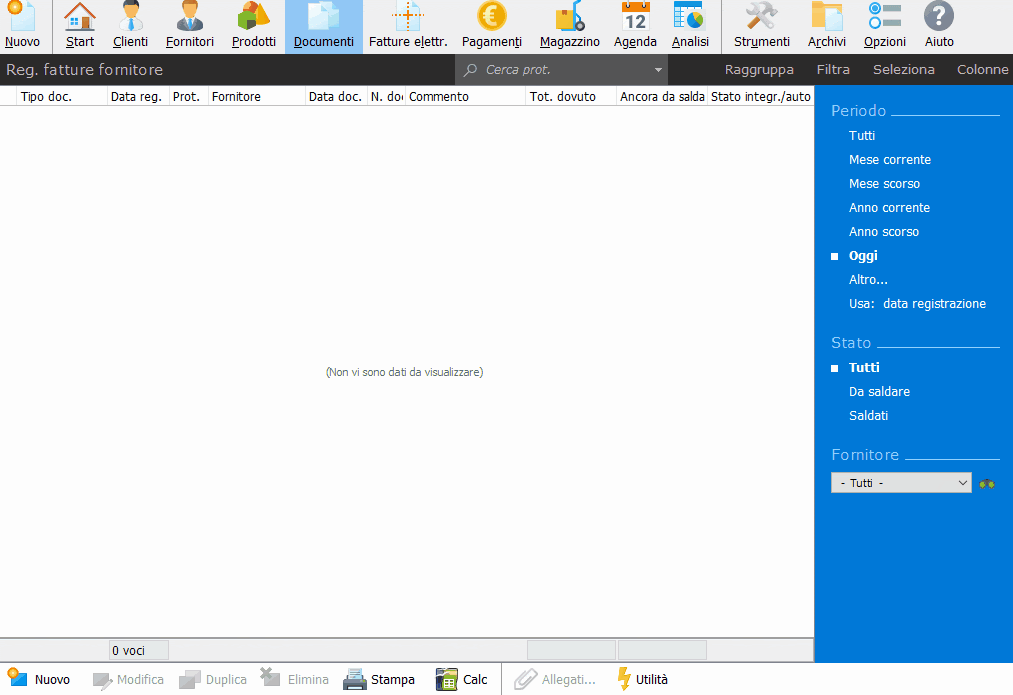Change the Usa: data registrazione option
Screen dimensions: 1013x695
click(917, 304)
